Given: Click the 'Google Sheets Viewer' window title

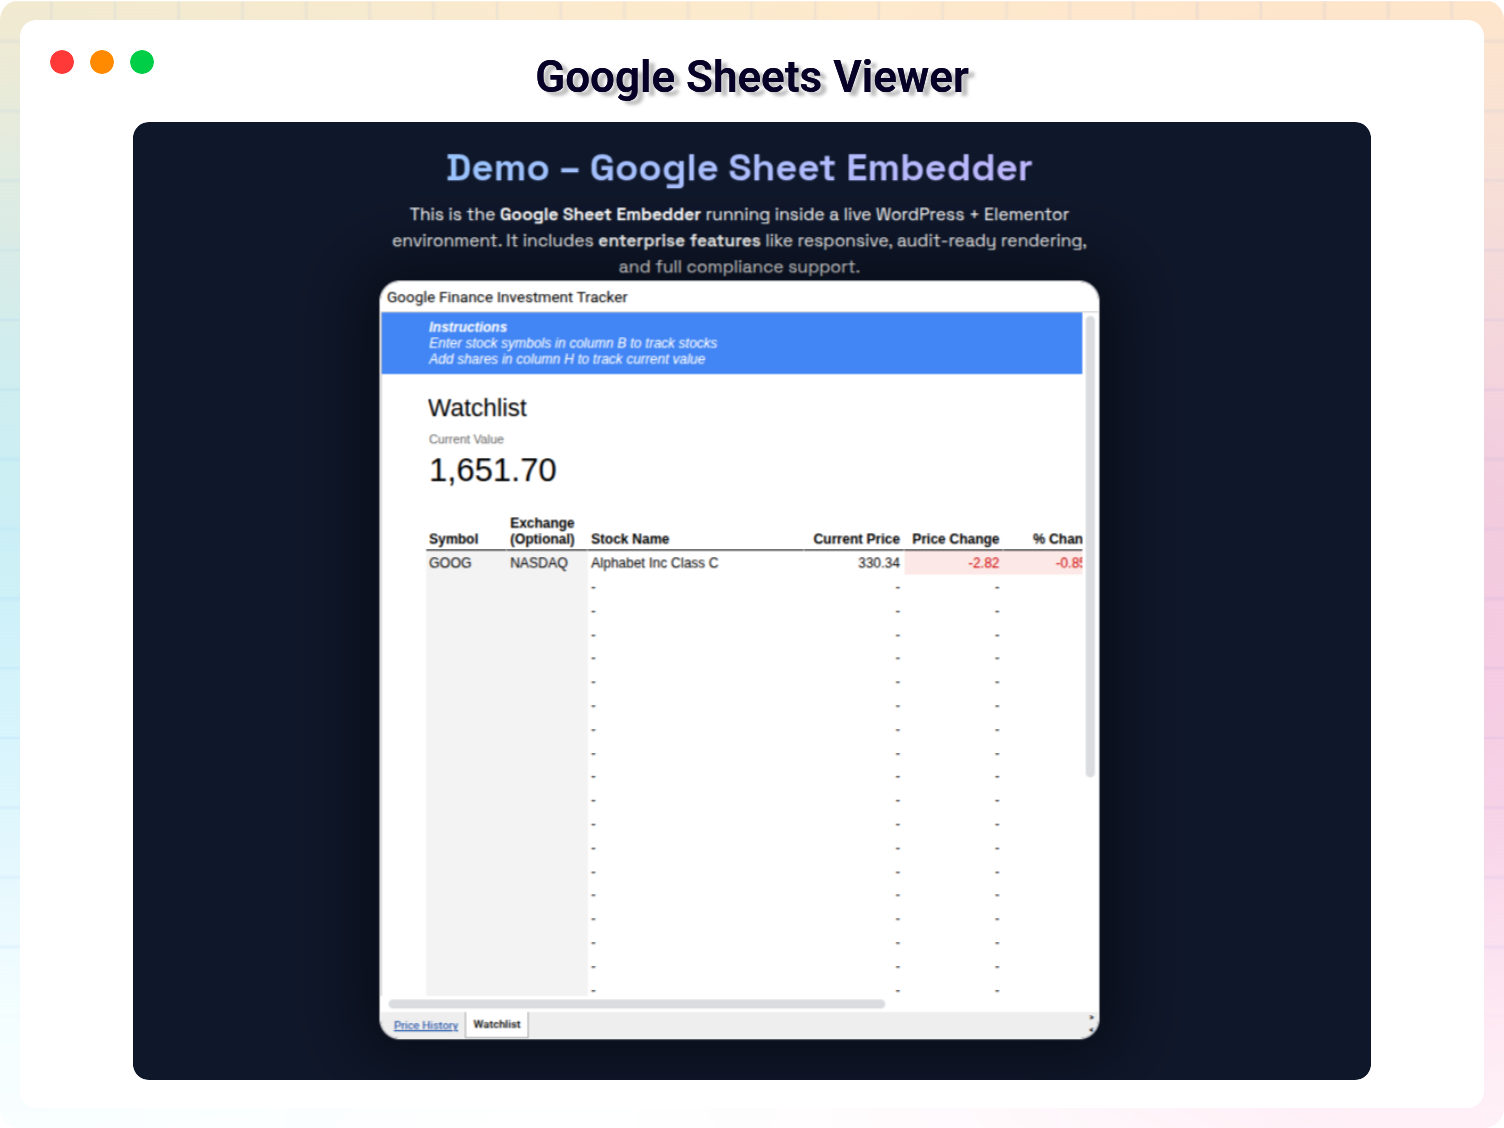Looking at the screenshot, I should 752,77.
